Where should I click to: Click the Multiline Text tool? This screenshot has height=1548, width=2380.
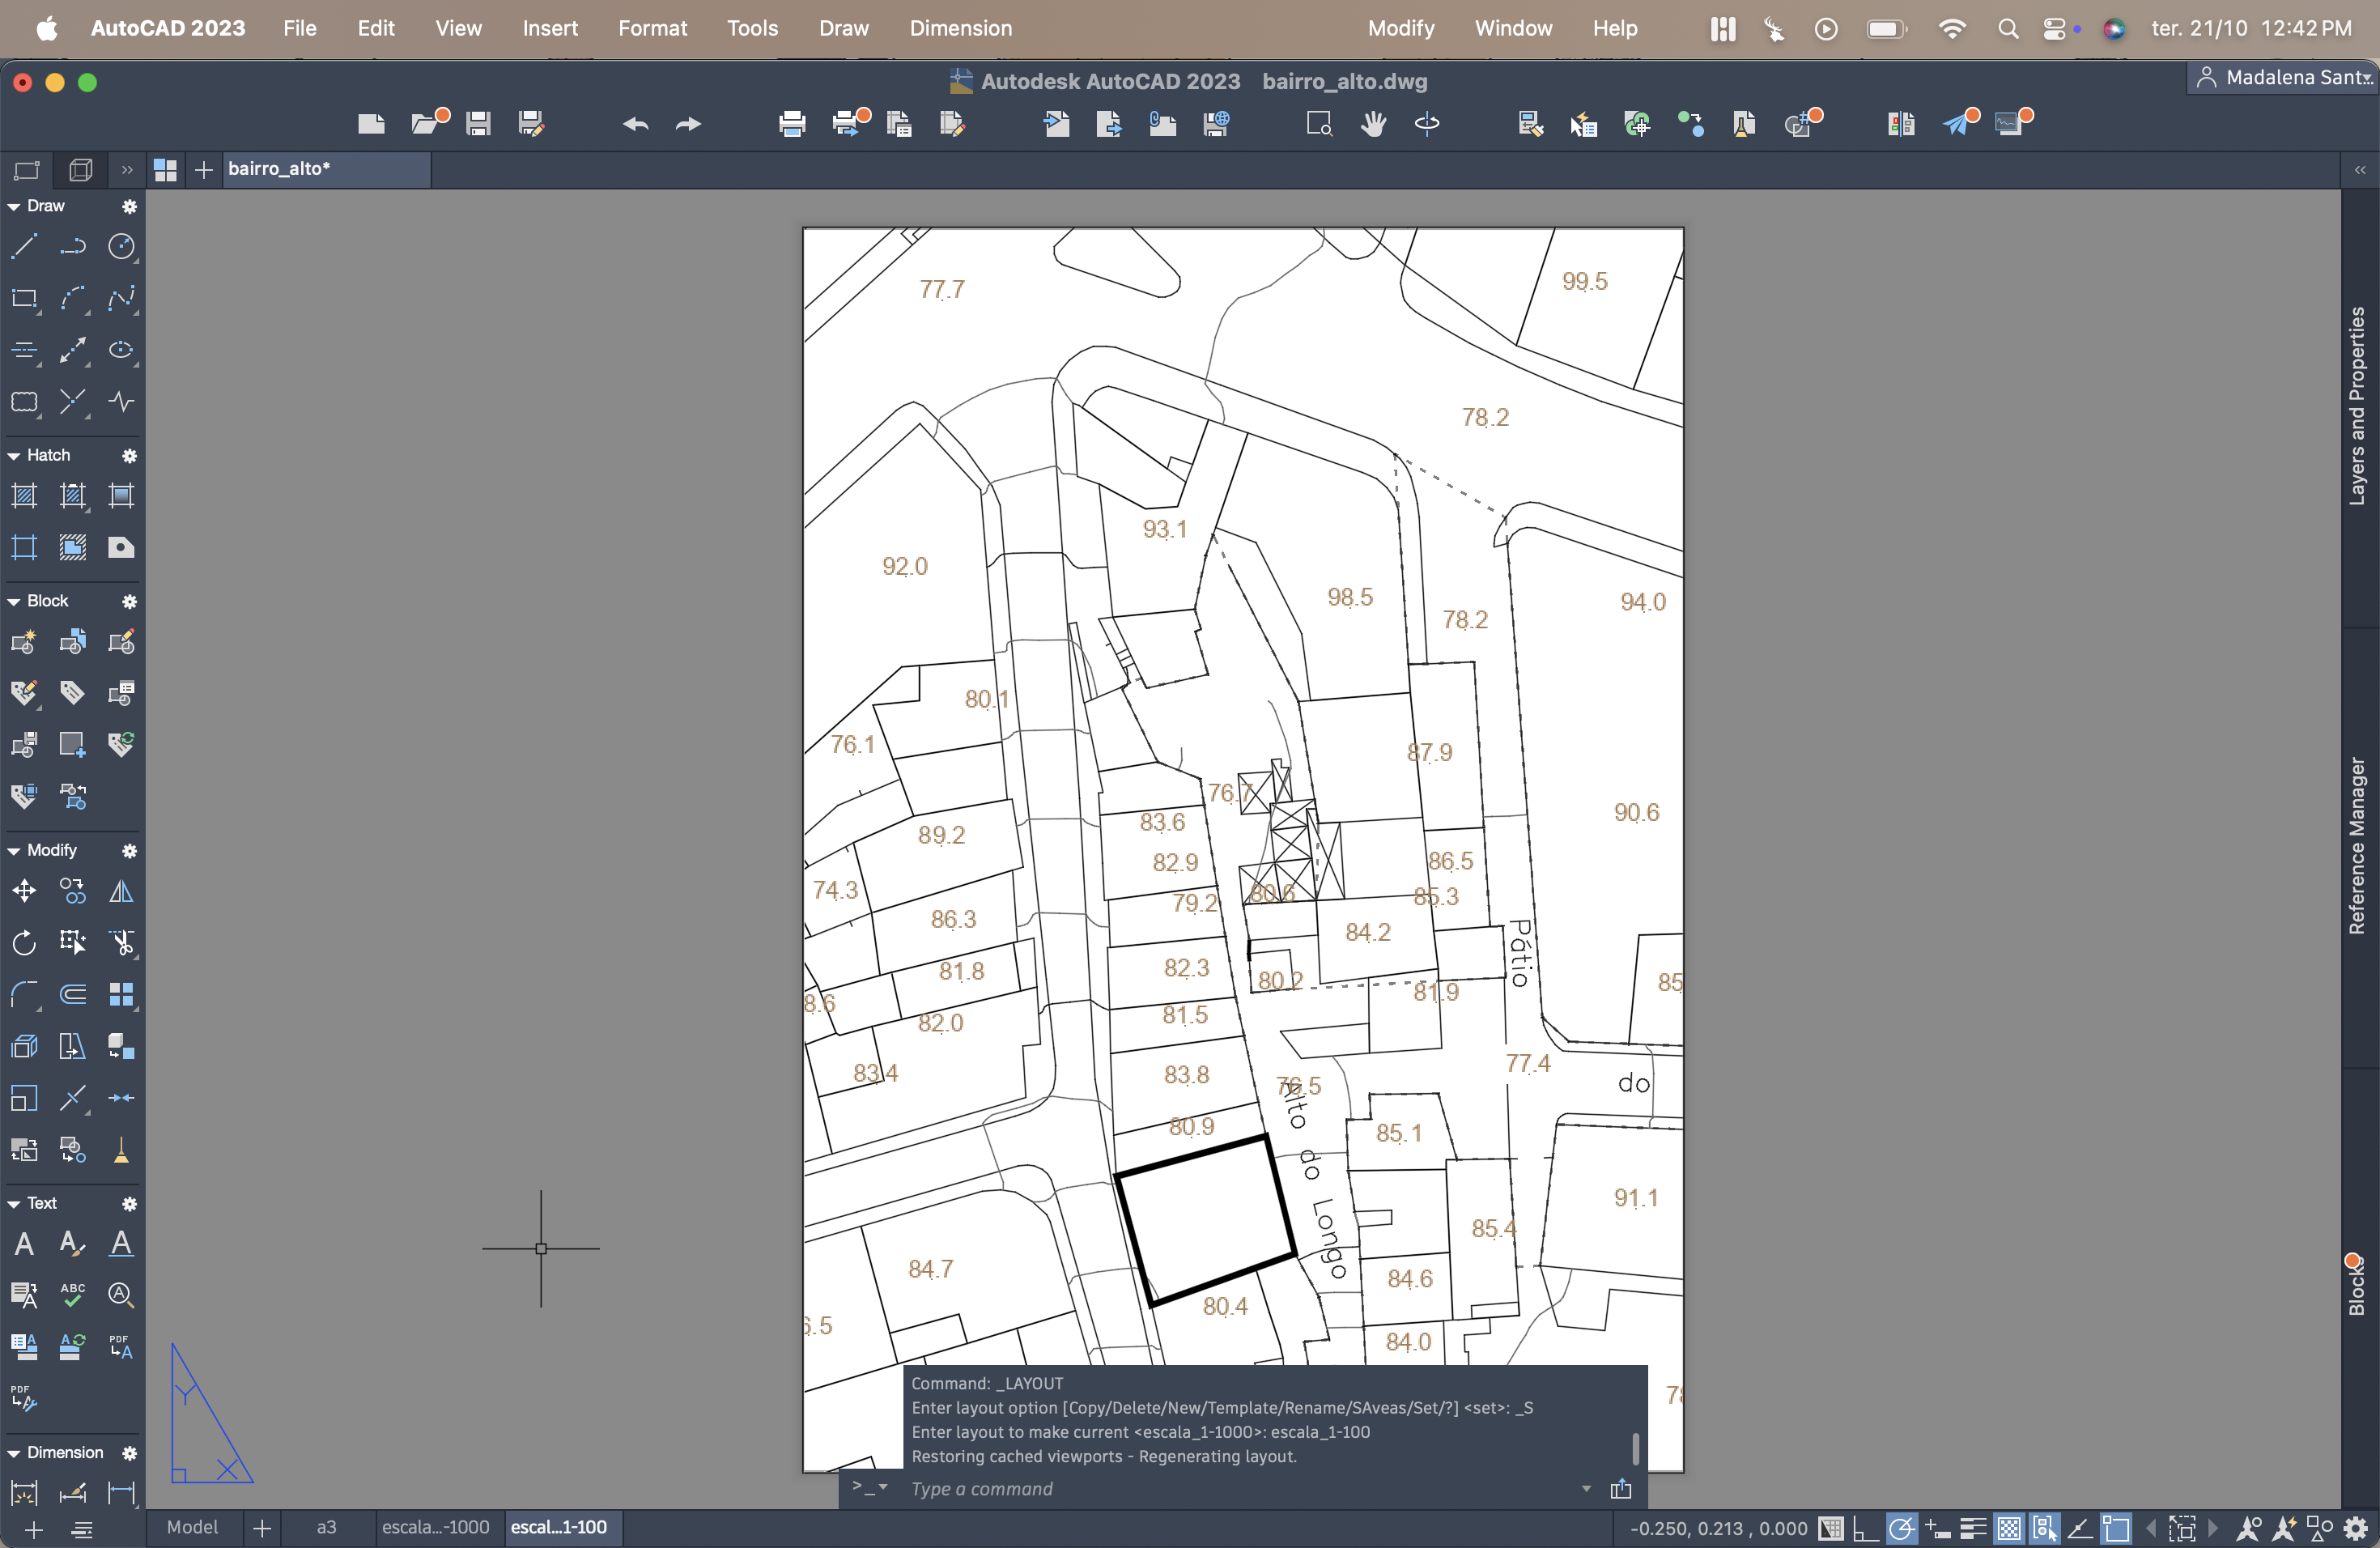click(x=24, y=1243)
